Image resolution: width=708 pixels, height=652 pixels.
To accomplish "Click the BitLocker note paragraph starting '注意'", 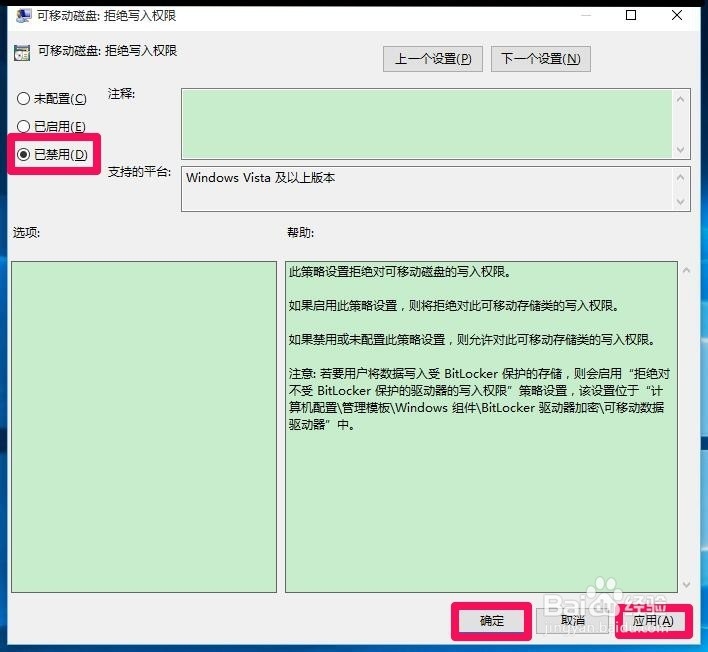I will 479,399.
